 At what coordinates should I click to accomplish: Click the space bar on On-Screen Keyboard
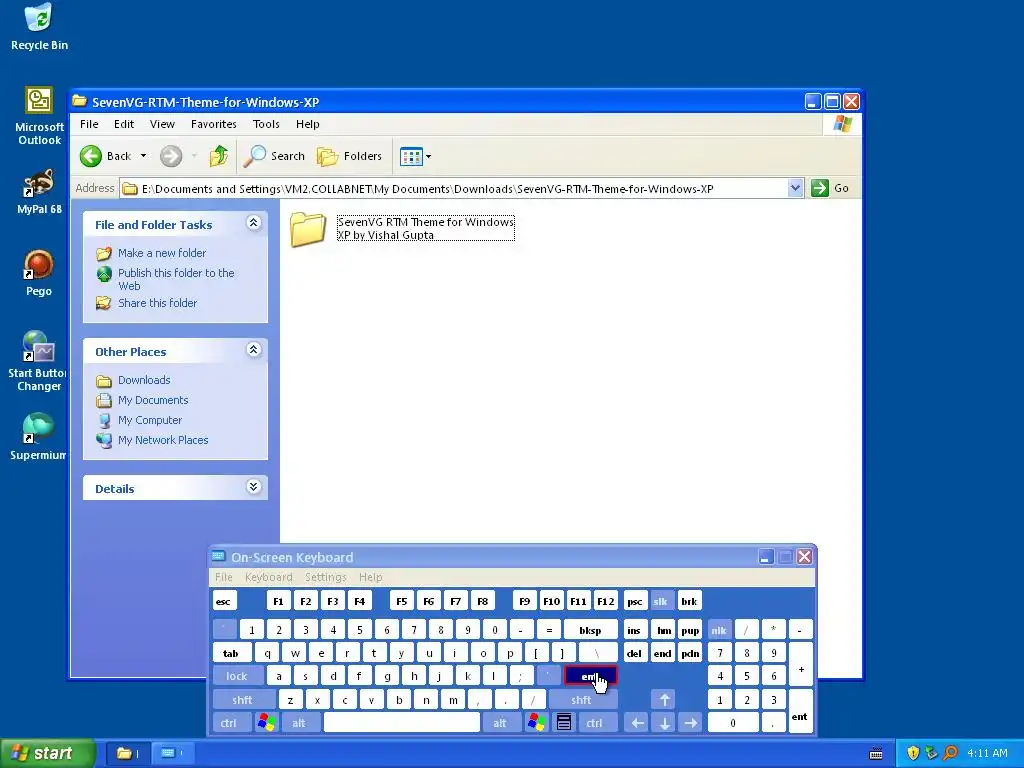[402, 723]
